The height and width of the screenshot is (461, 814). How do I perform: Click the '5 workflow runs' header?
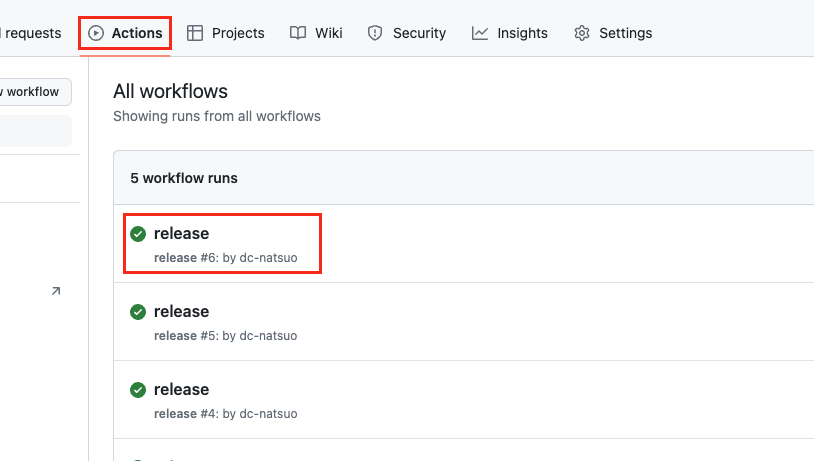pyautogui.click(x=184, y=178)
